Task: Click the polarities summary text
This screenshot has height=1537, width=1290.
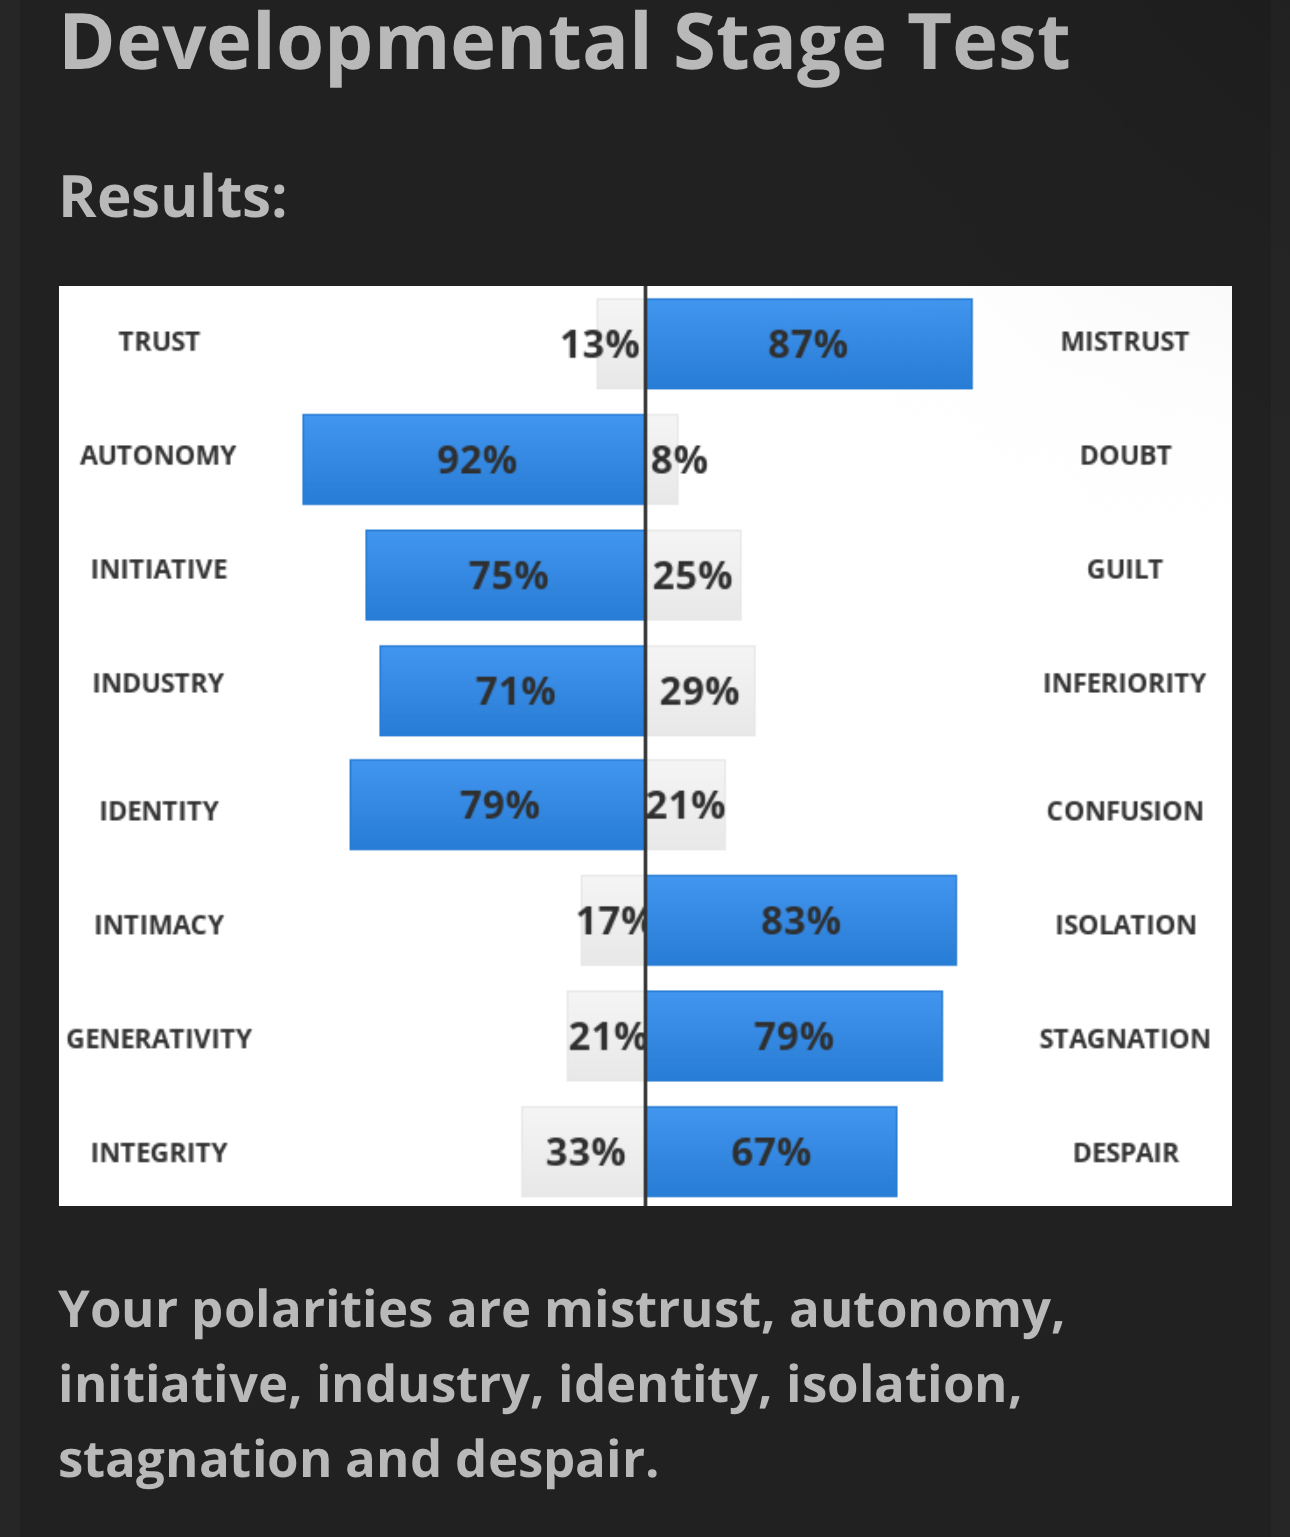Action: (x=561, y=1384)
